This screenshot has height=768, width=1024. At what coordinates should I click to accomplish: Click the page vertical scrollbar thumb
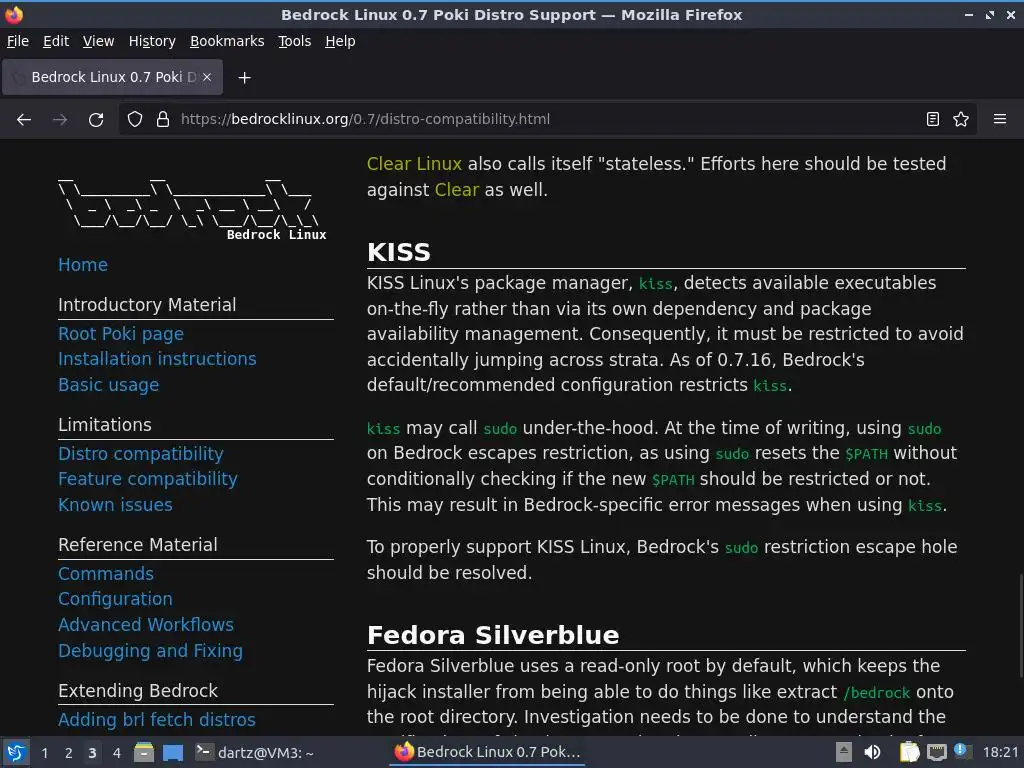[1021, 625]
